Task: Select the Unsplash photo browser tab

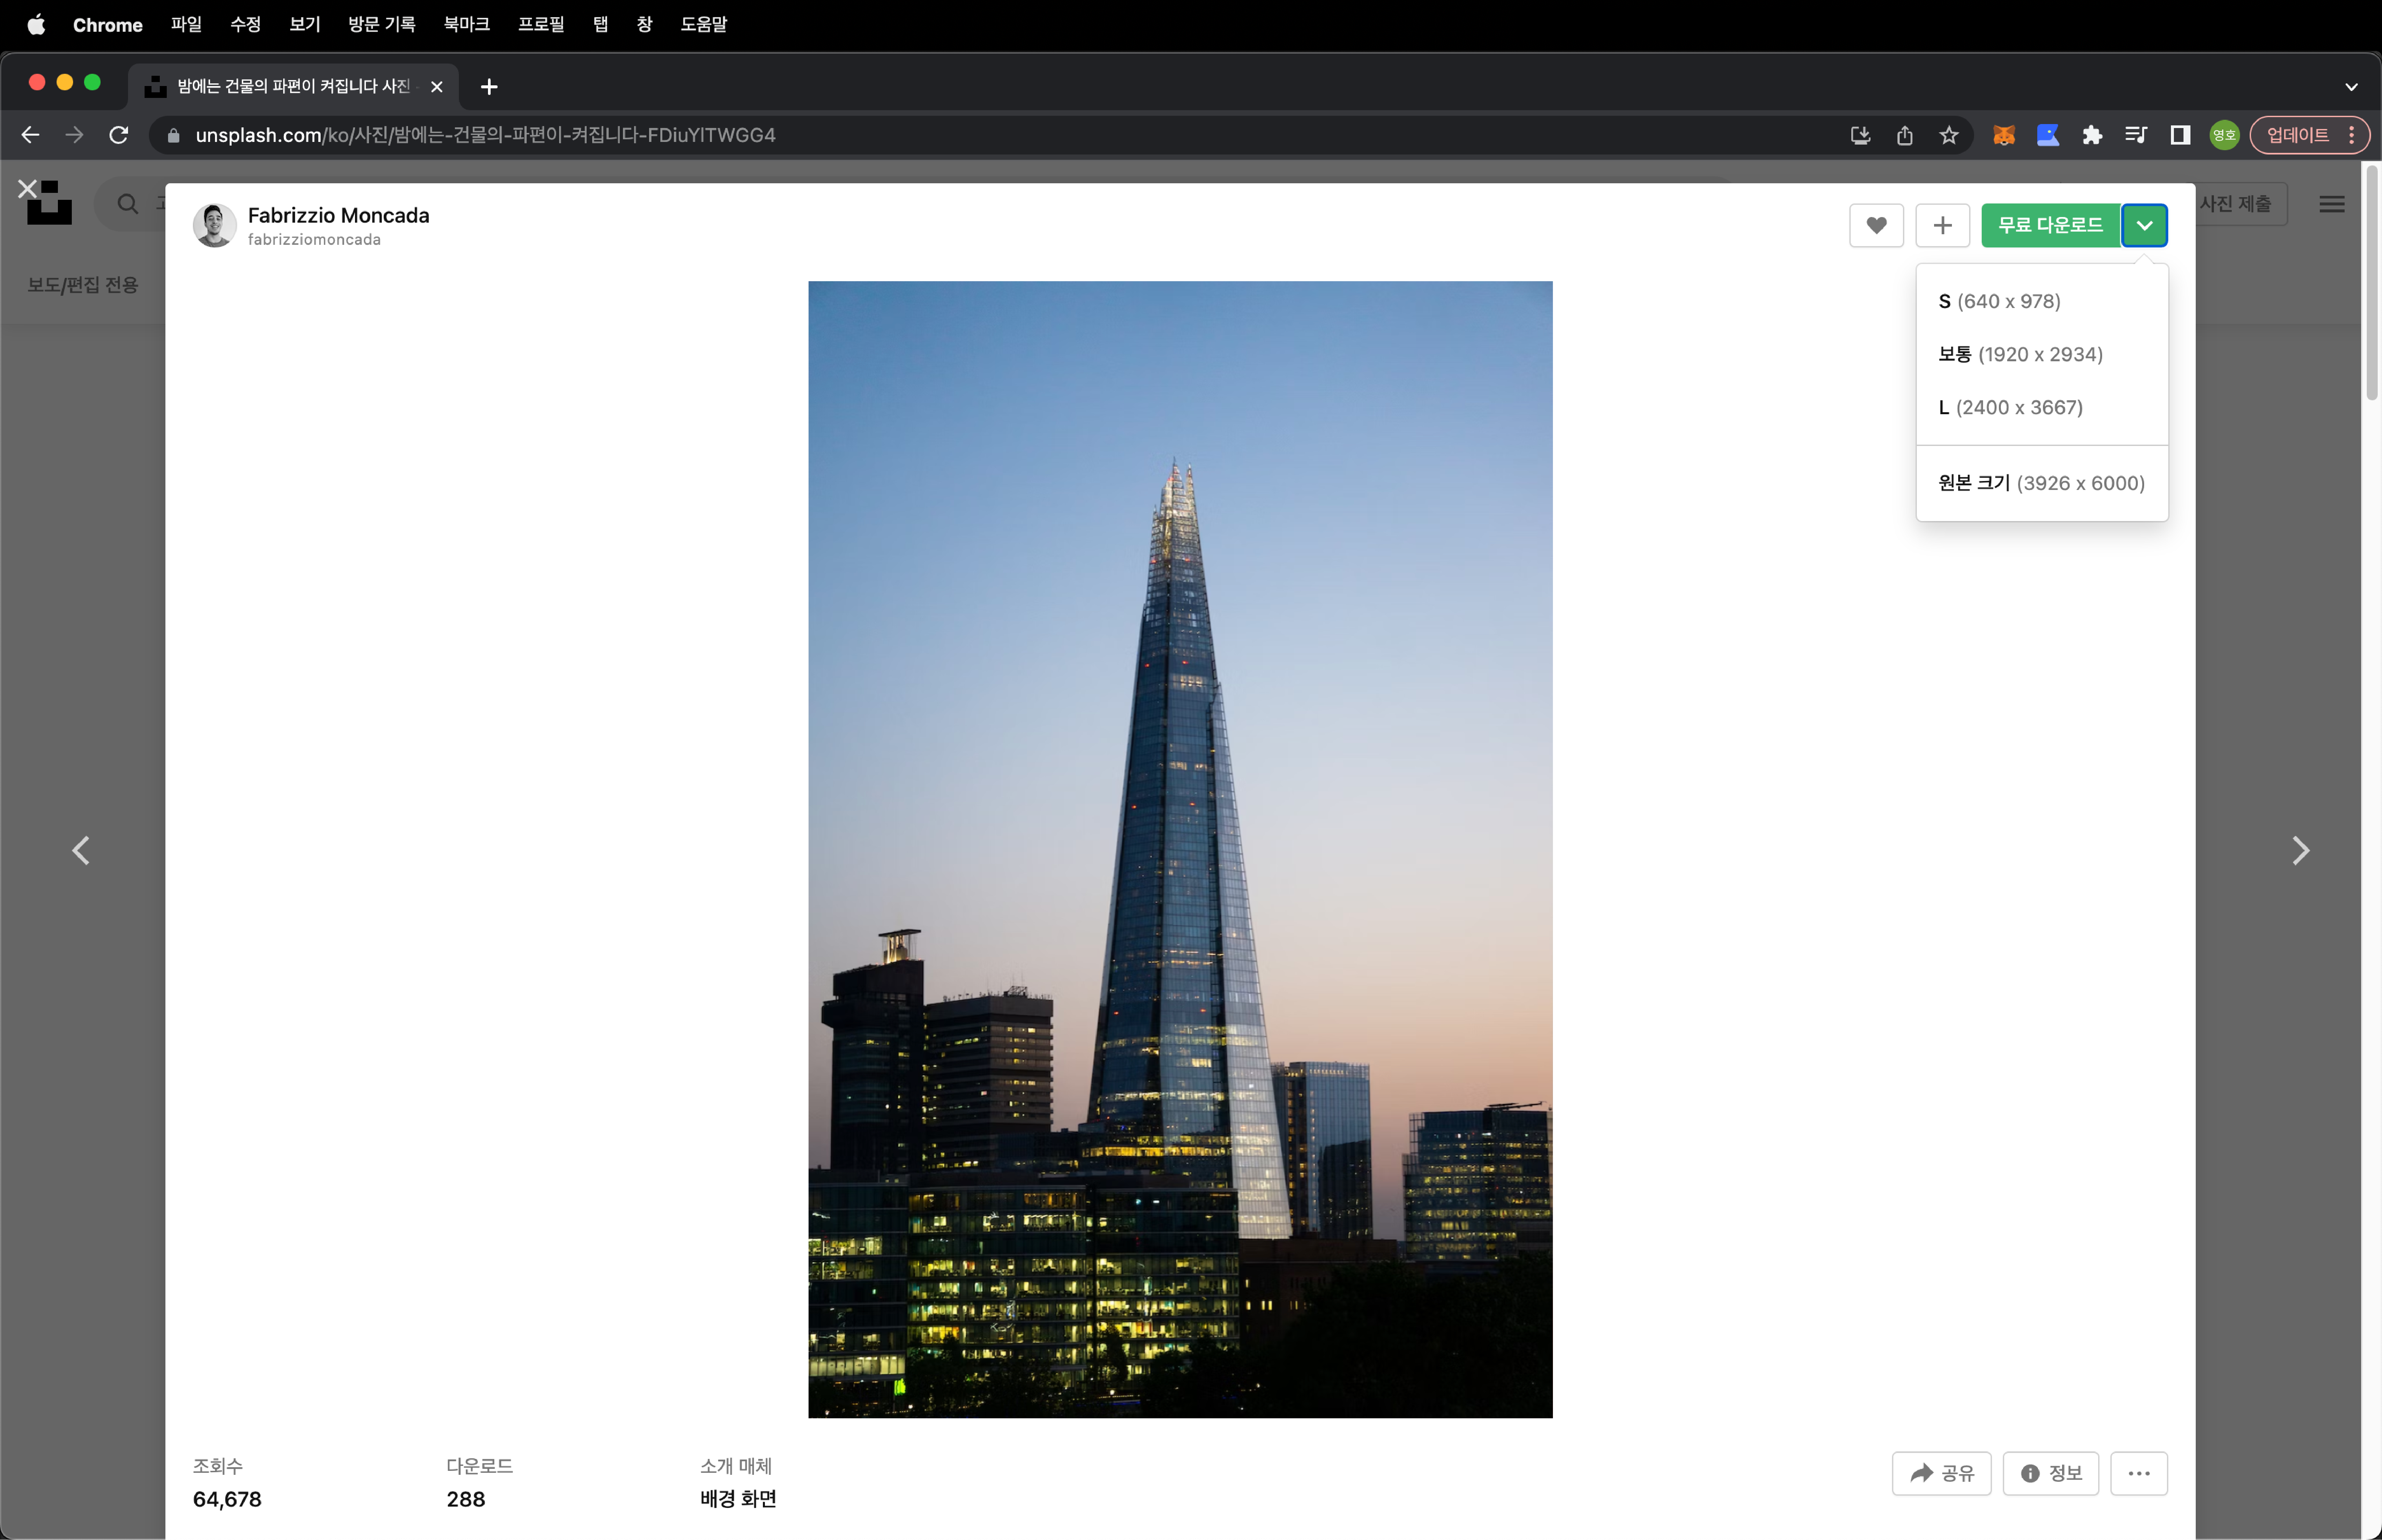Action: tap(293, 87)
